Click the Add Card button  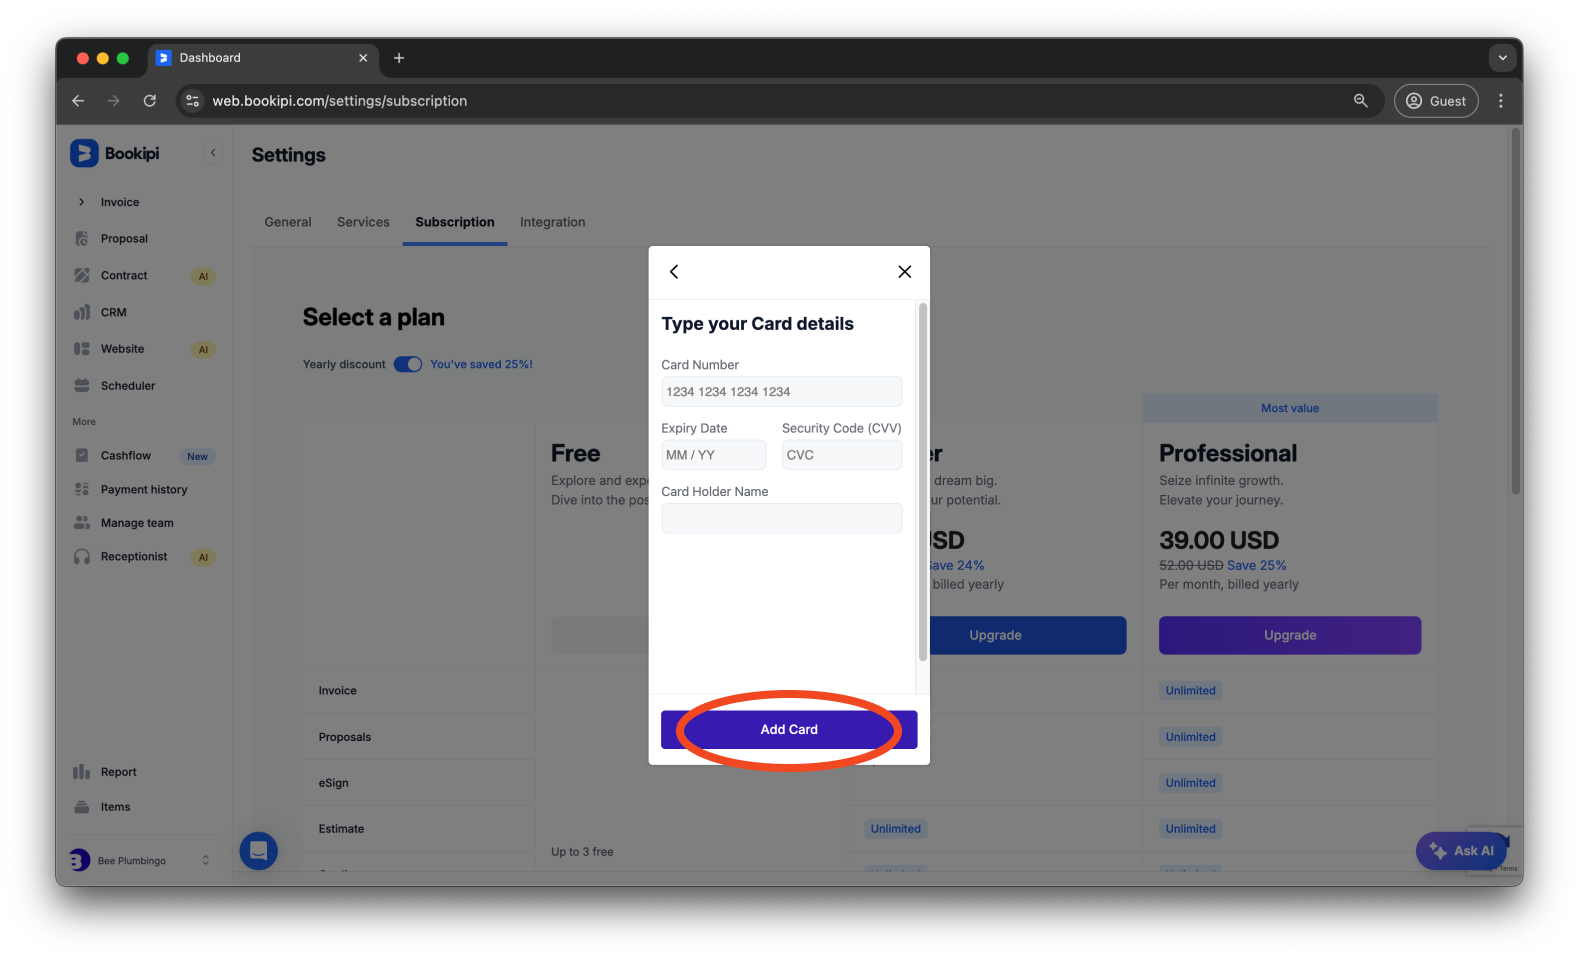pyautogui.click(x=789, y=730)
